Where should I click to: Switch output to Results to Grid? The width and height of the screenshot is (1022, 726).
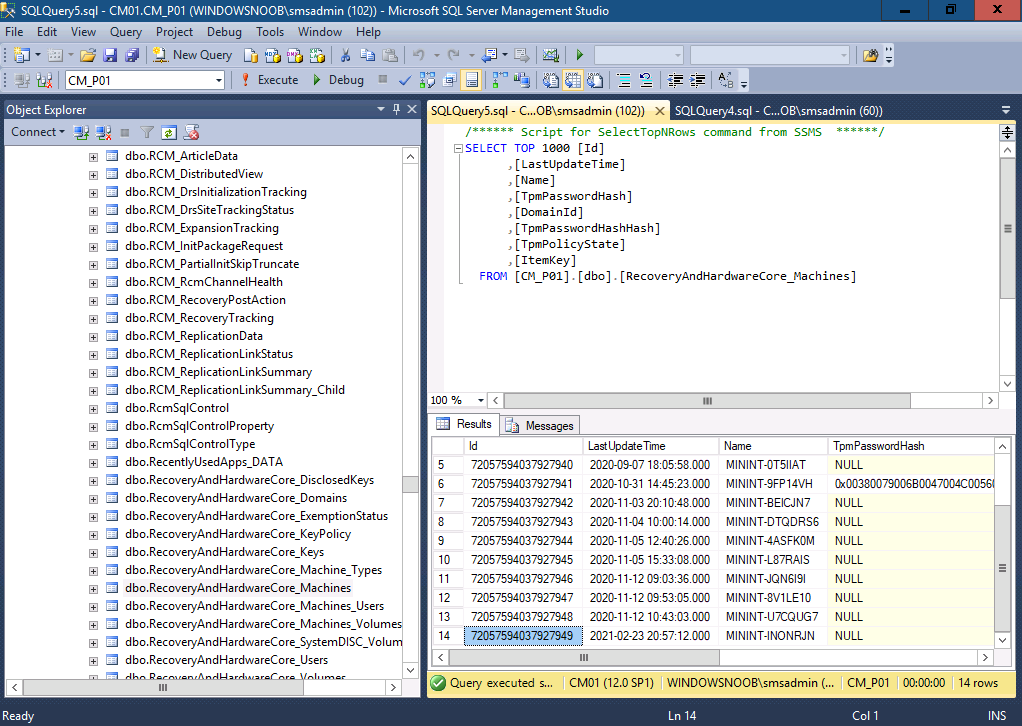573,80
